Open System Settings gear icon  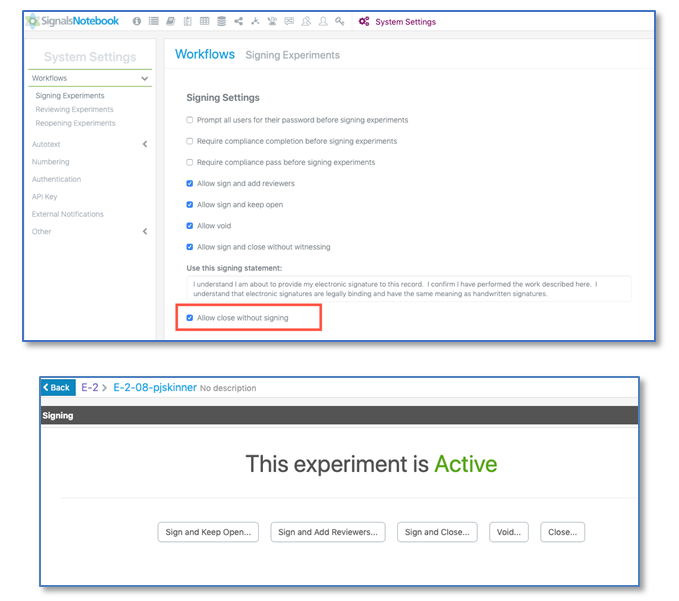tap(364, 21)
